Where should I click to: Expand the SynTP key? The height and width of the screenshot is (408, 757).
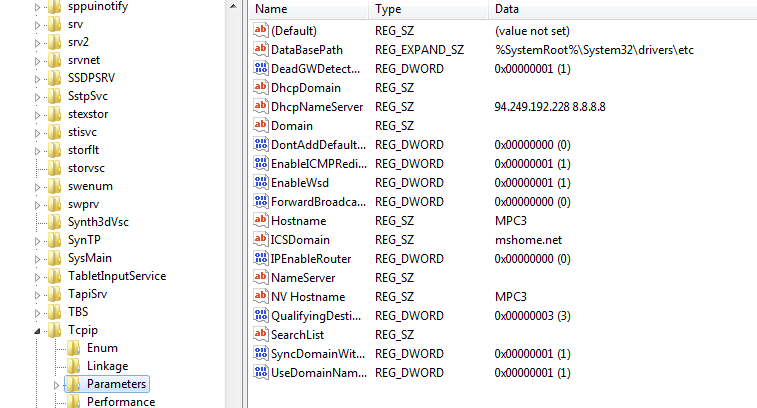click(x=37, y=241)
